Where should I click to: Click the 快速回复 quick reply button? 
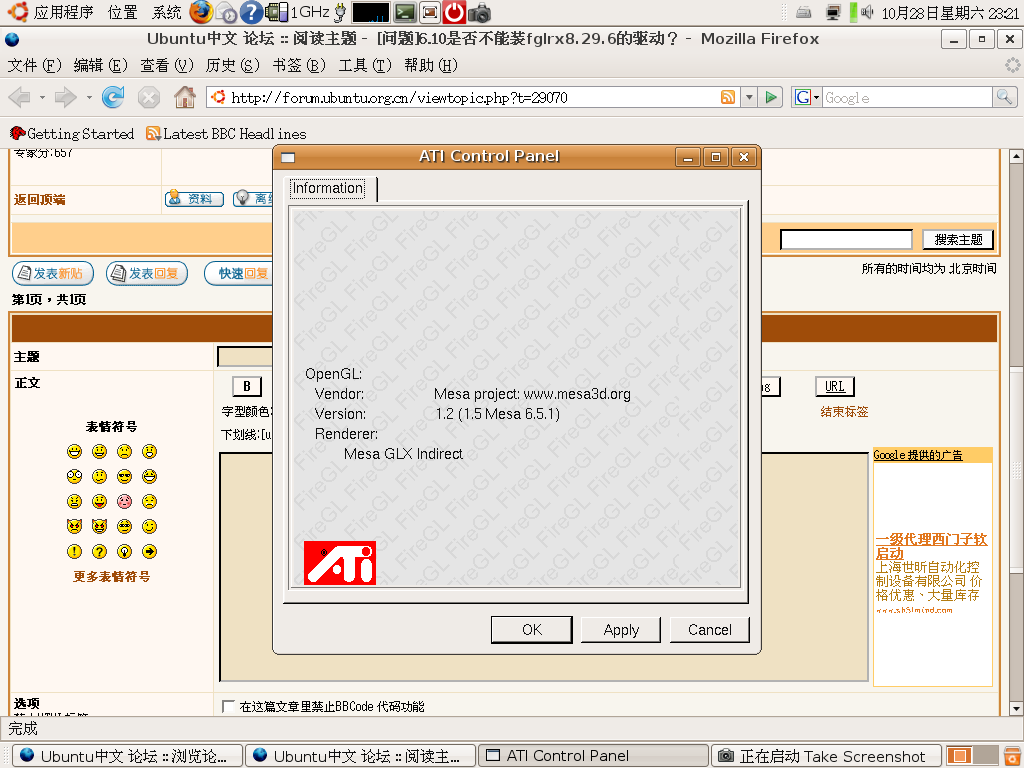click(239, 274)
